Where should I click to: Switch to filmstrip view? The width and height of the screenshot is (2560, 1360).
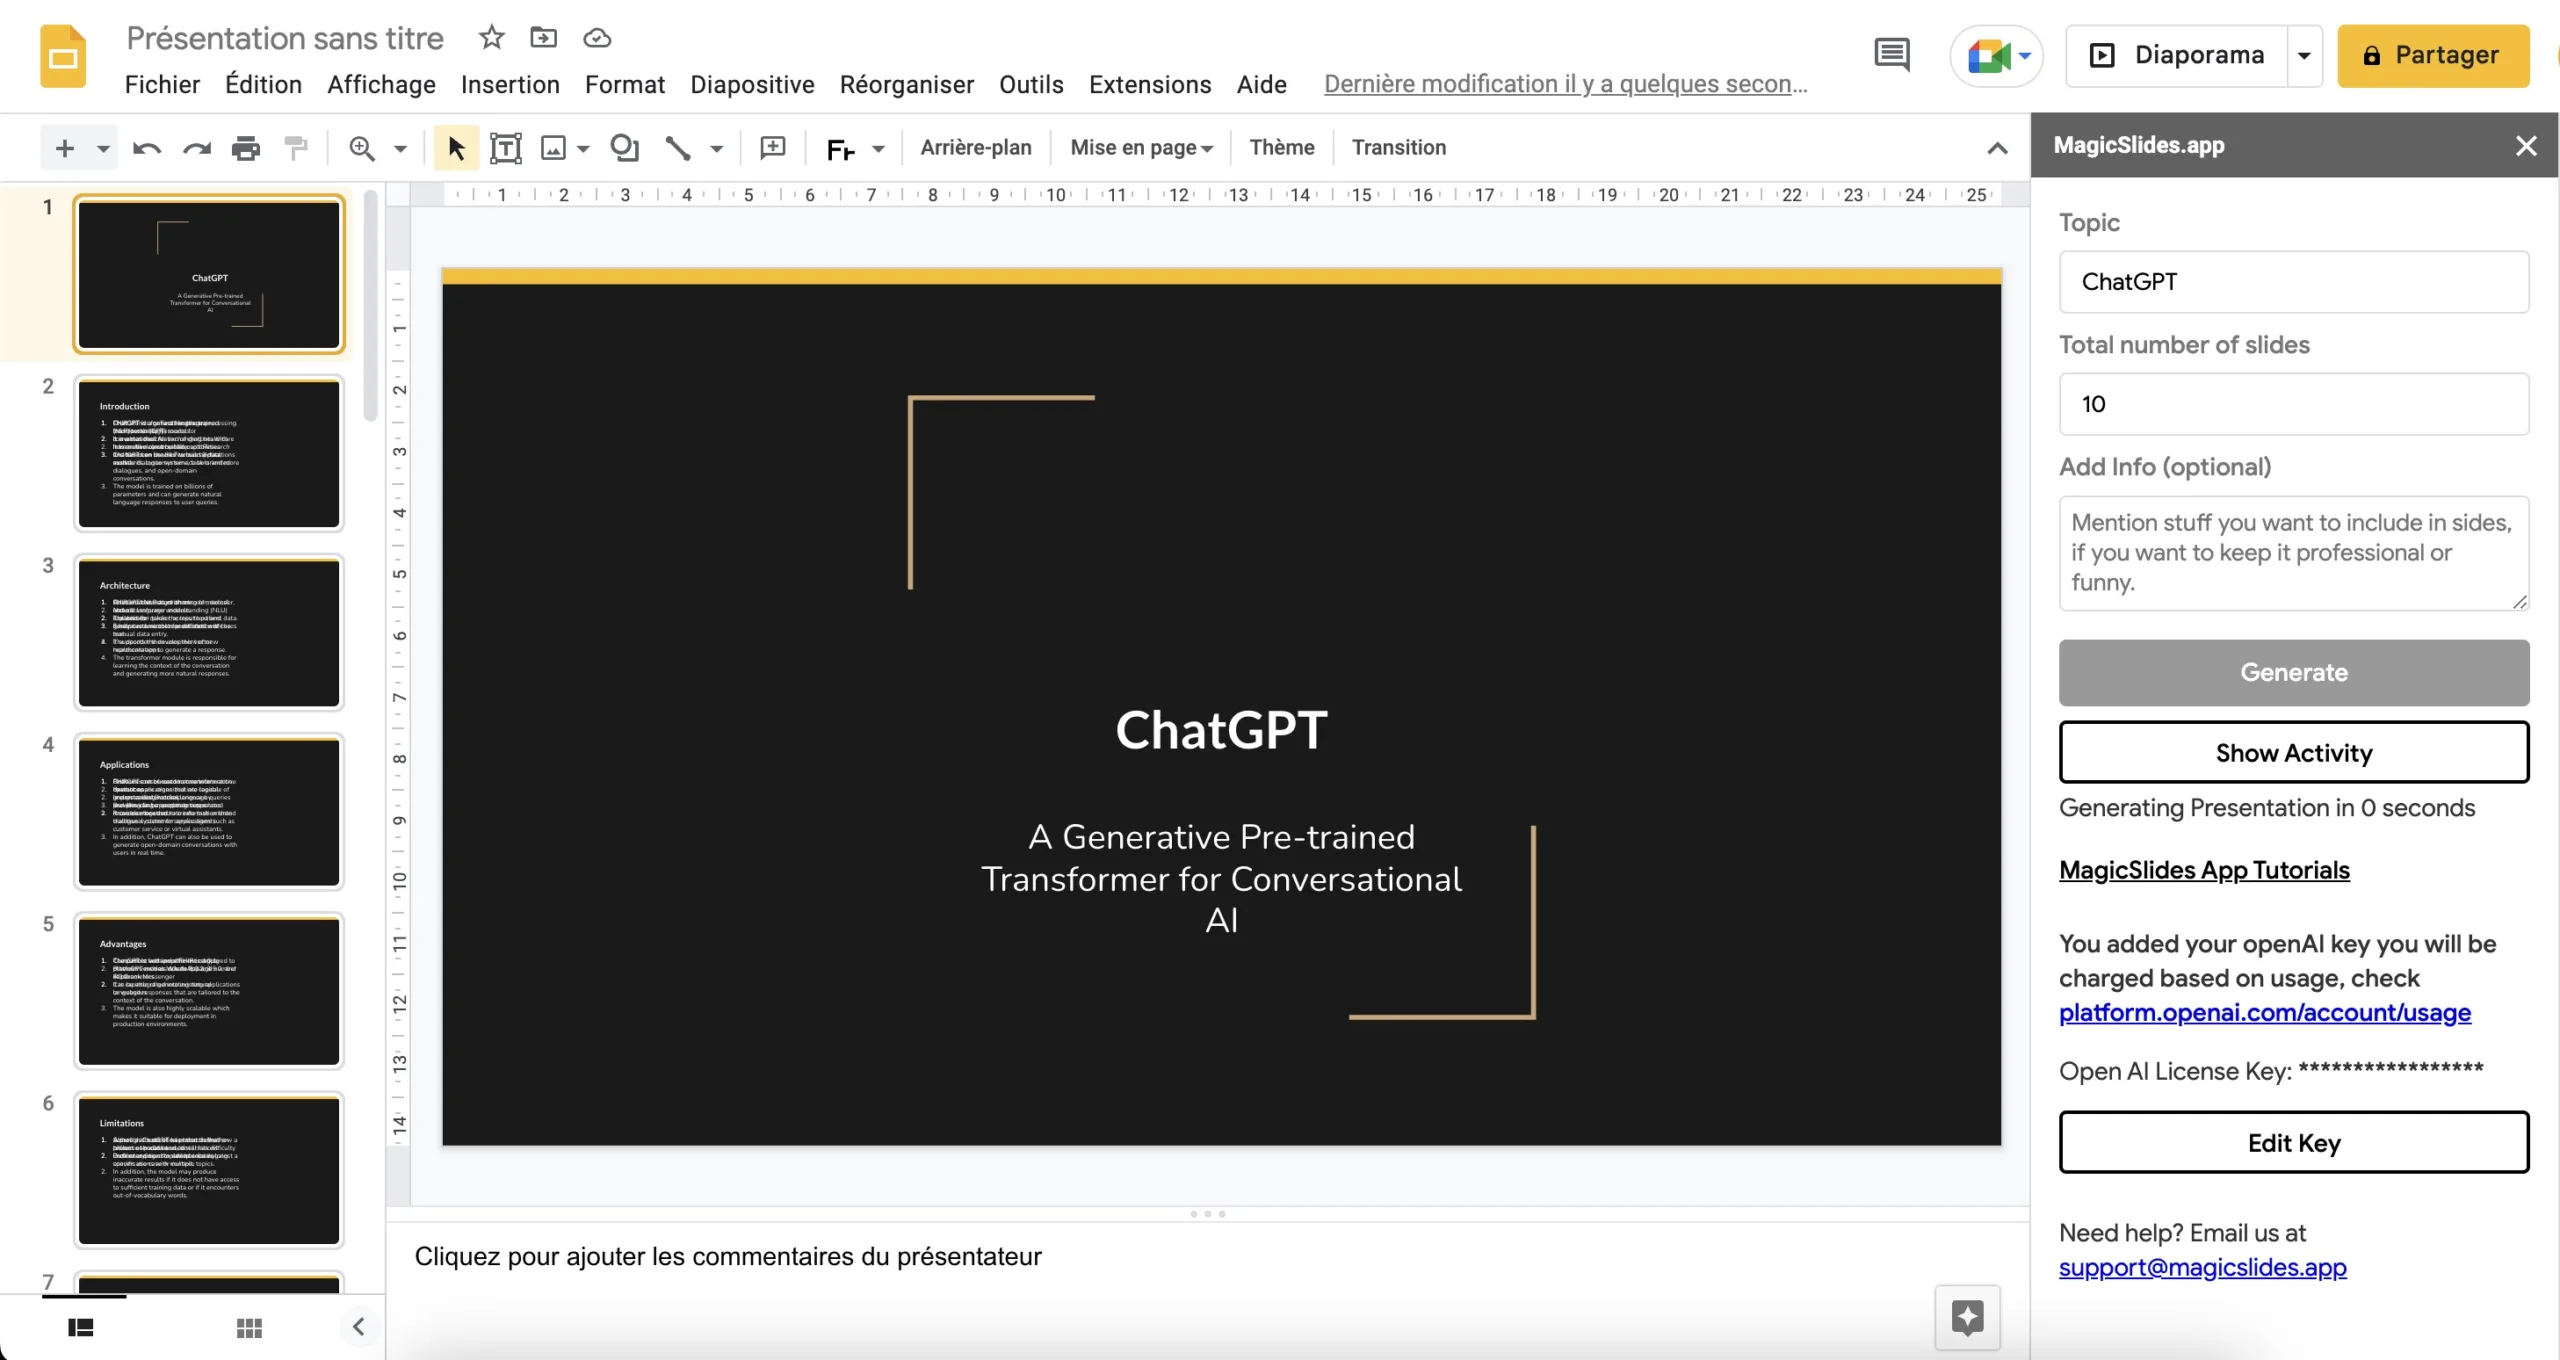point(81,1328)
